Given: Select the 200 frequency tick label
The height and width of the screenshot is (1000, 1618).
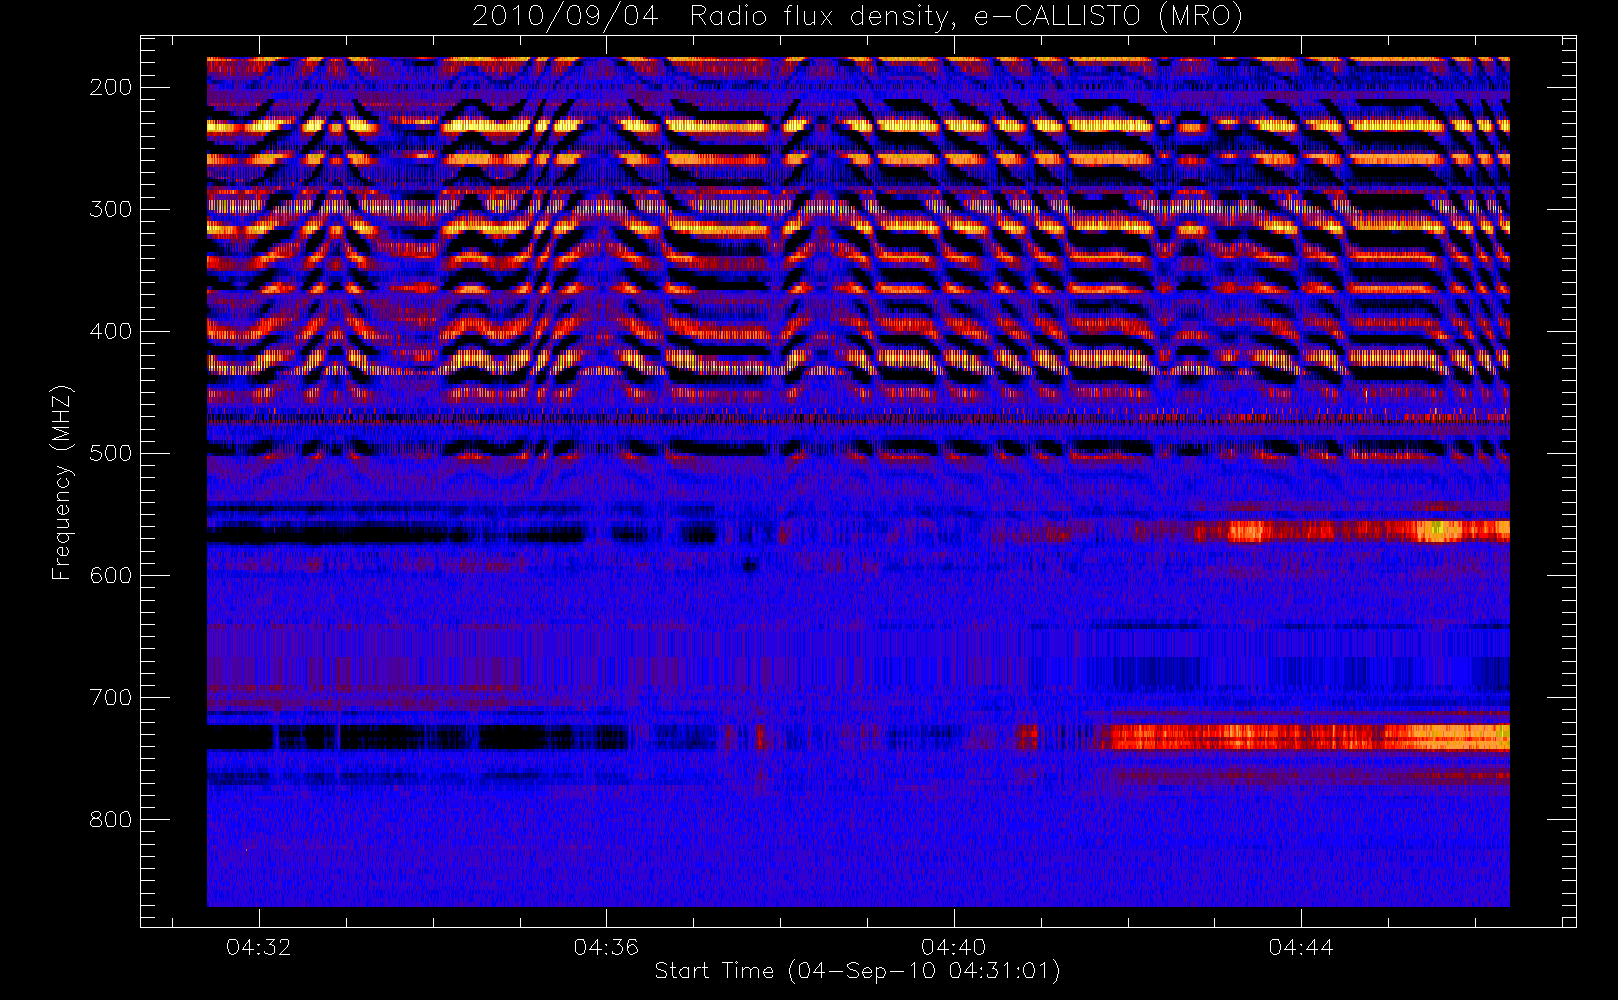Looking at the screenshot, I should 111,87.
